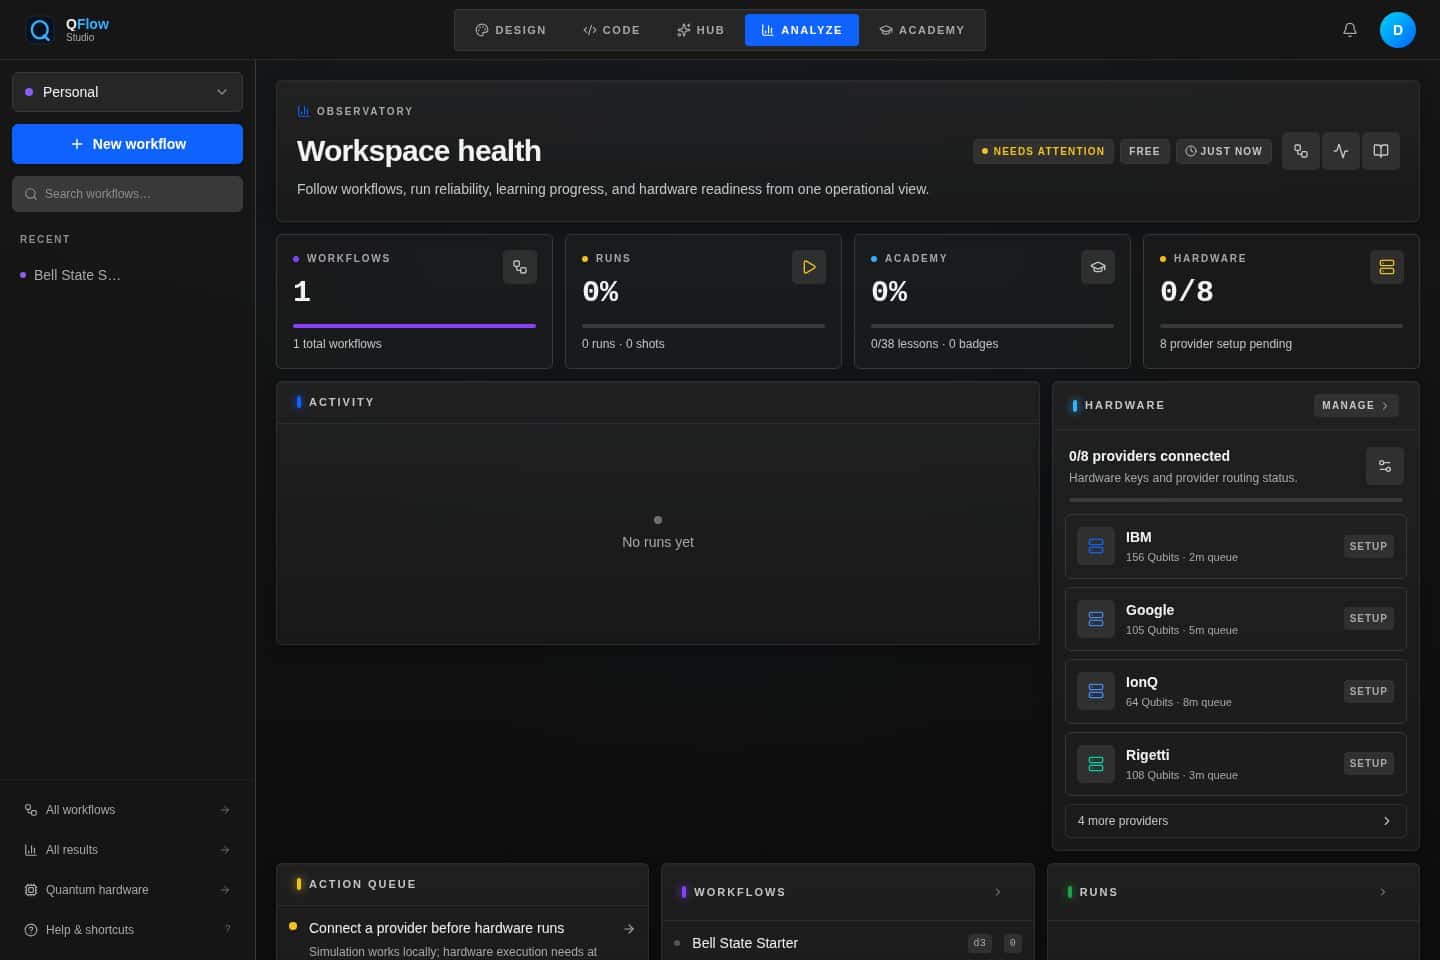The width and height of the screenshot is (1440, 960).
Task: Switch to the Design tab
Action: click(x=511, y=30)
